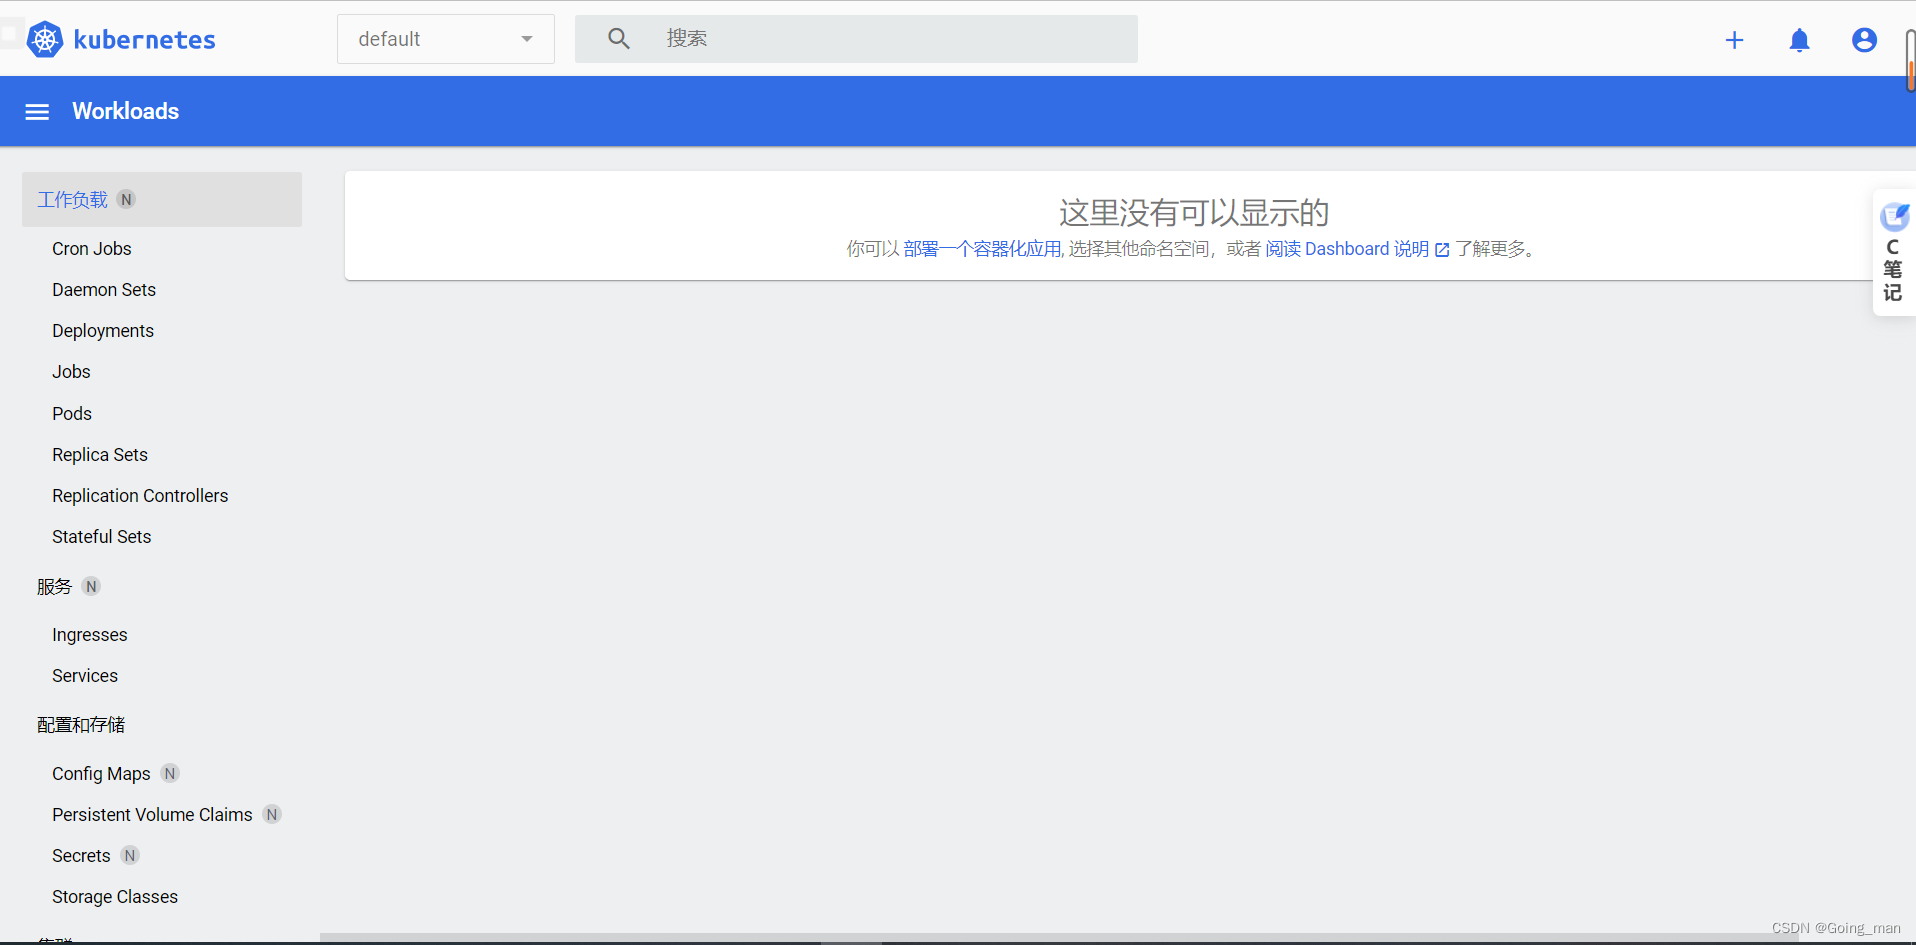Open Daemon Sets in the sidebar
Screen dimensions: 1916x945
tap(104, 290)
